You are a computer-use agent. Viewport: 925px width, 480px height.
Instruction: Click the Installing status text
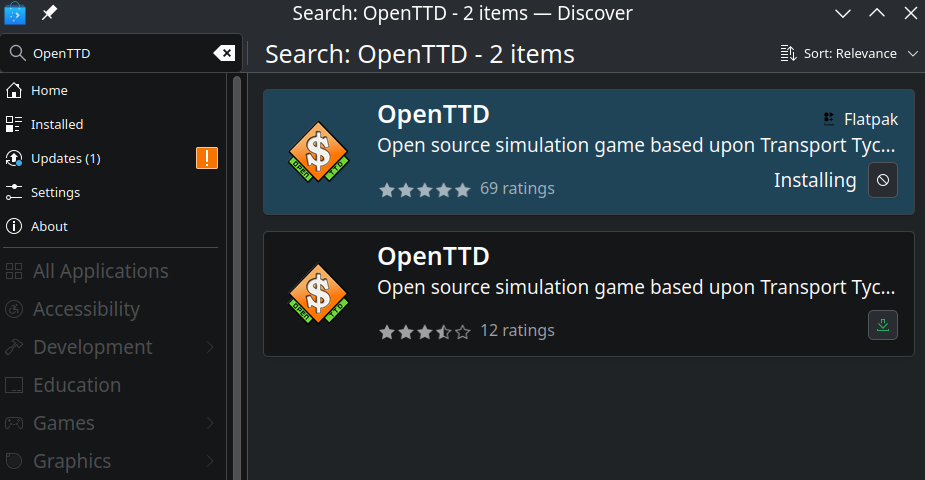815,180
